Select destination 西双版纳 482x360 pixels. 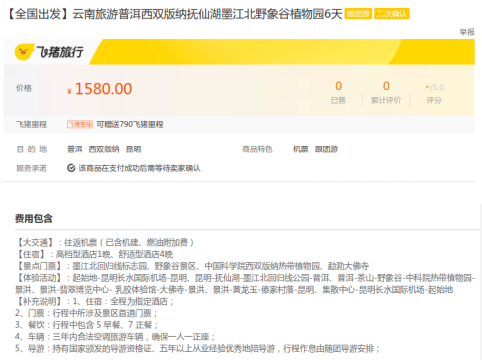tap(104, 149)
